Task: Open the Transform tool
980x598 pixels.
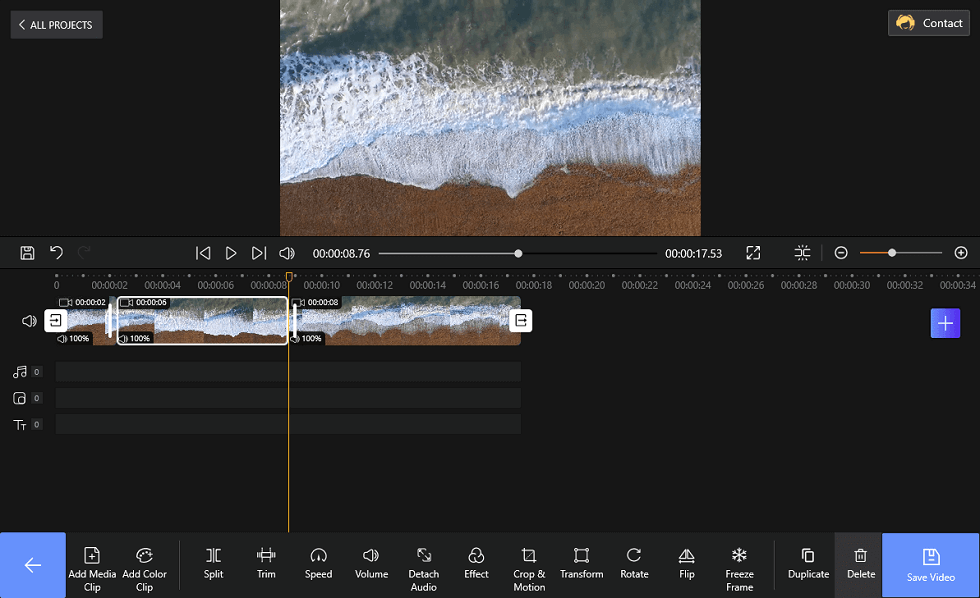Action: [581, 562]
